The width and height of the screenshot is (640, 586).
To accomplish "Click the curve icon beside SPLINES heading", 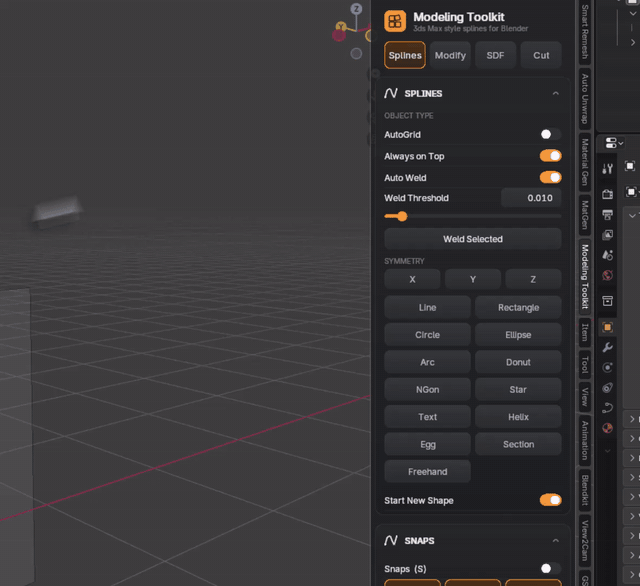I will [x=391, y=93].
